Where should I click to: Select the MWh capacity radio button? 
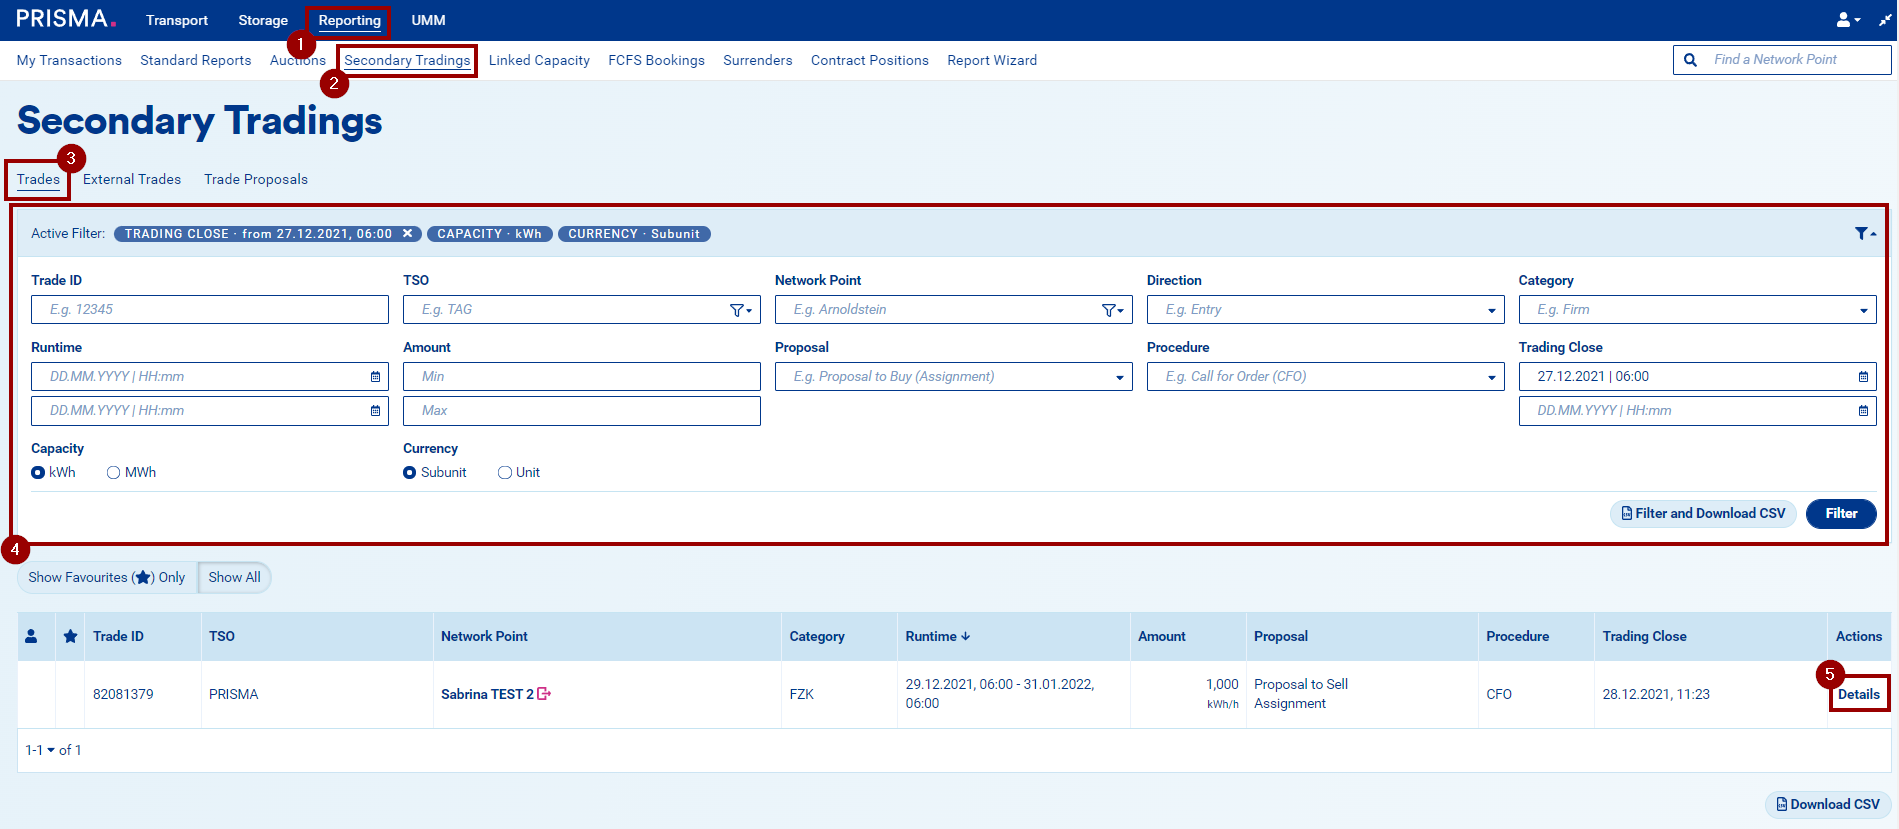[114, 473]
